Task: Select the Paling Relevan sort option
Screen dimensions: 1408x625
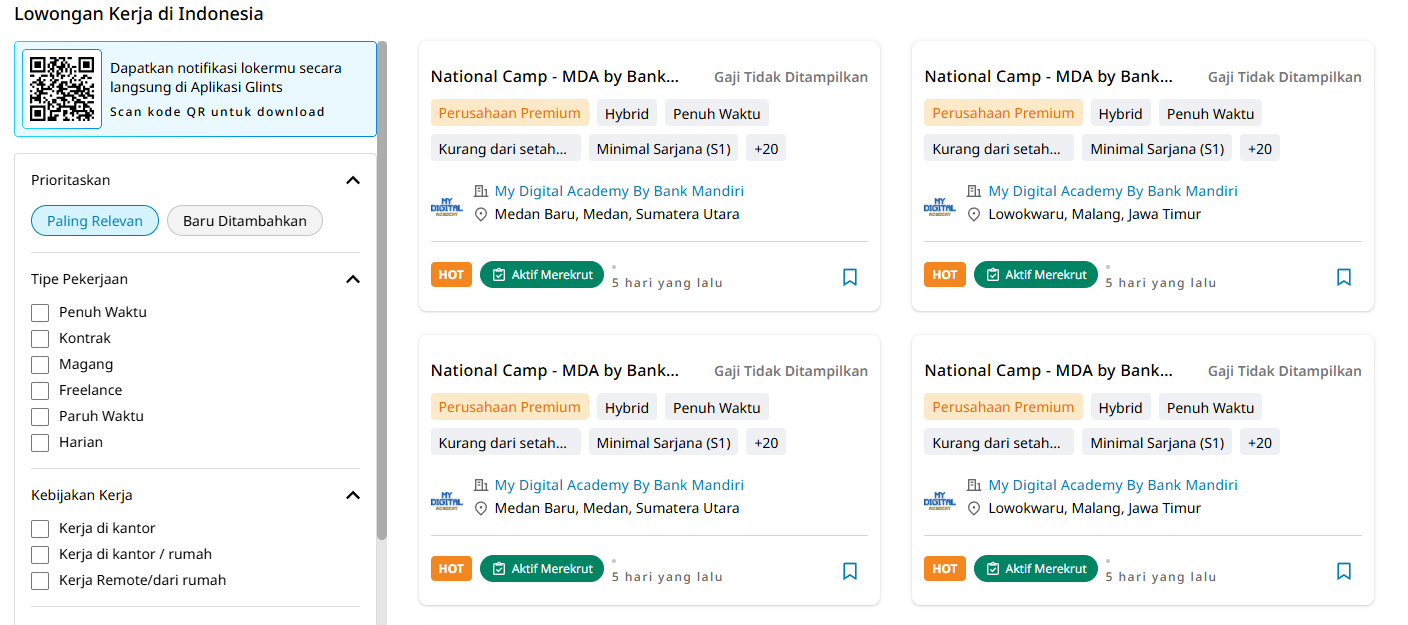Action: [x=95, y=221]
